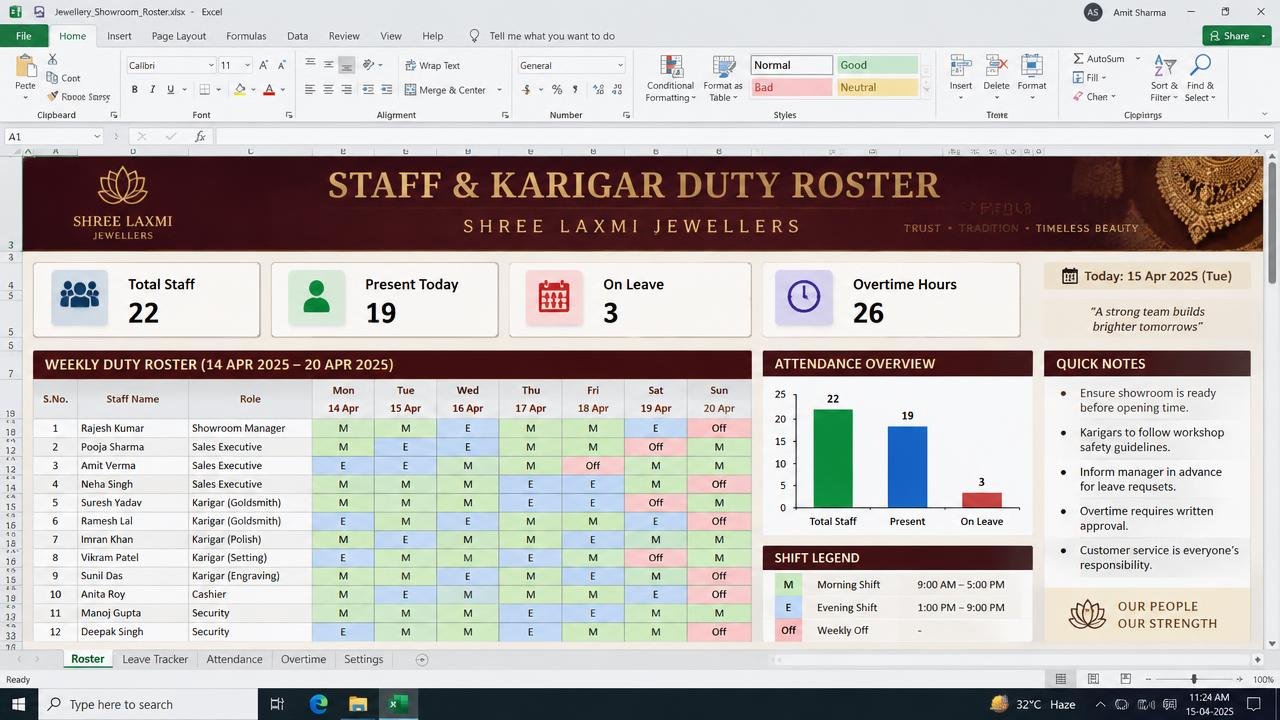
Task: Toggle Italic formatting
Action: coord(152,90)
